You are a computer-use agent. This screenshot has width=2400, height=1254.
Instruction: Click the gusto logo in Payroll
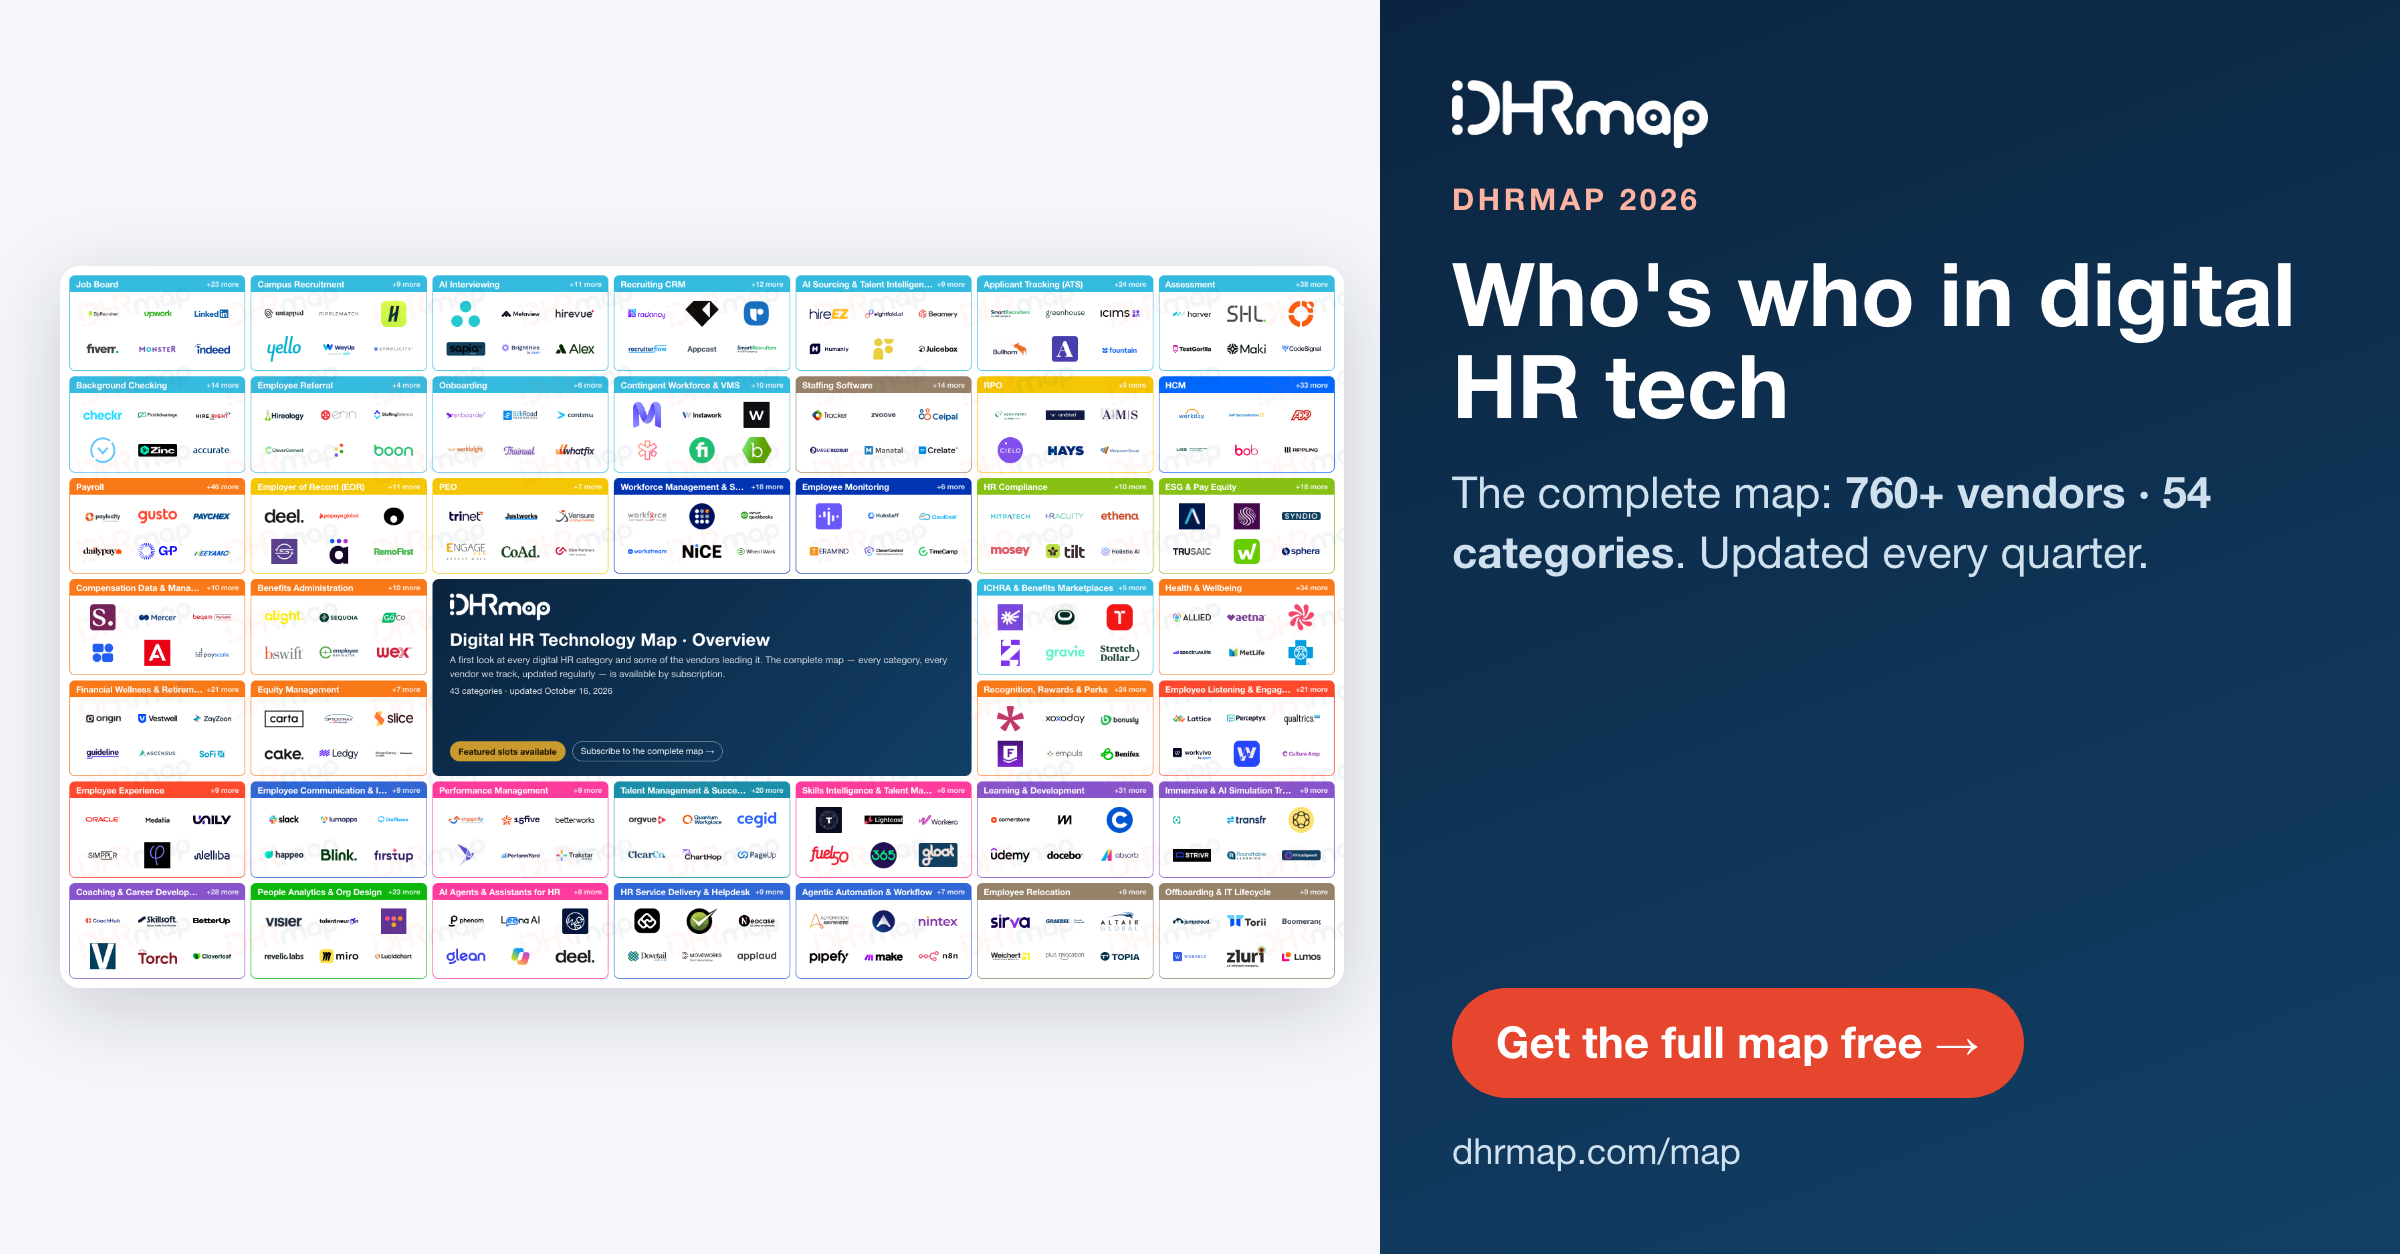tap(157, 515)
